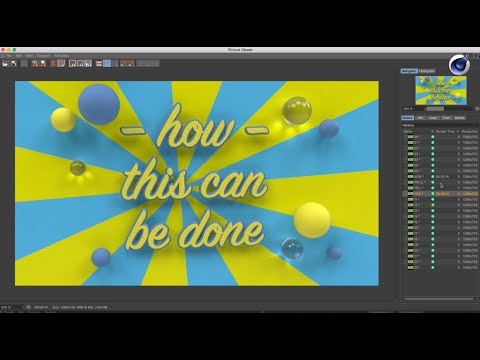Click the Navigator preview thumbnail

click(x=441, y=90)
